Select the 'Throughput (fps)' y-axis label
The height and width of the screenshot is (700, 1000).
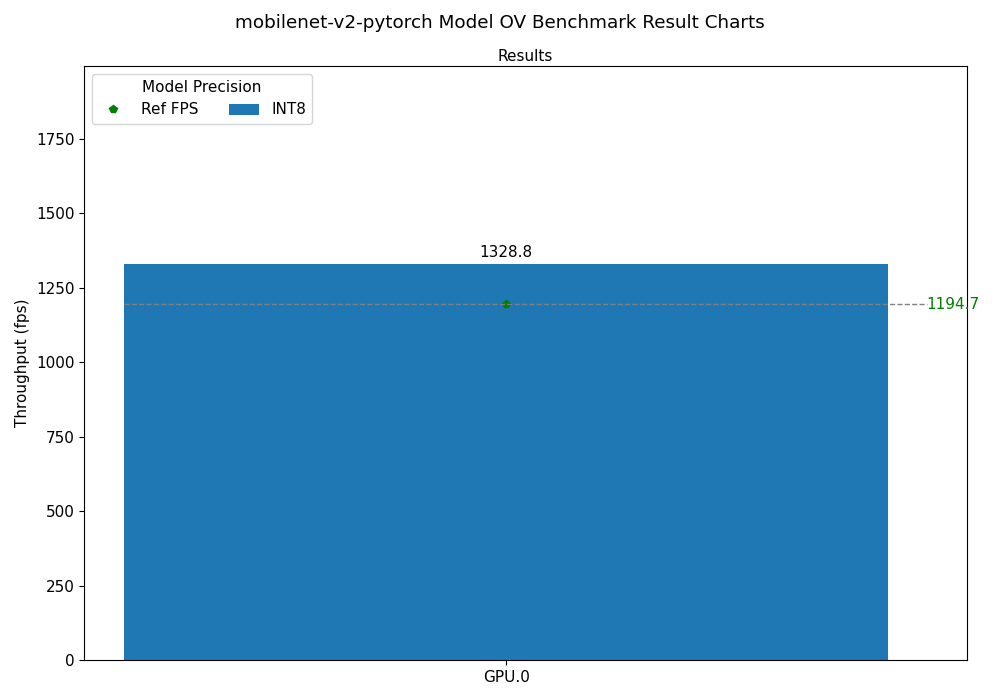tap(22, 363)
